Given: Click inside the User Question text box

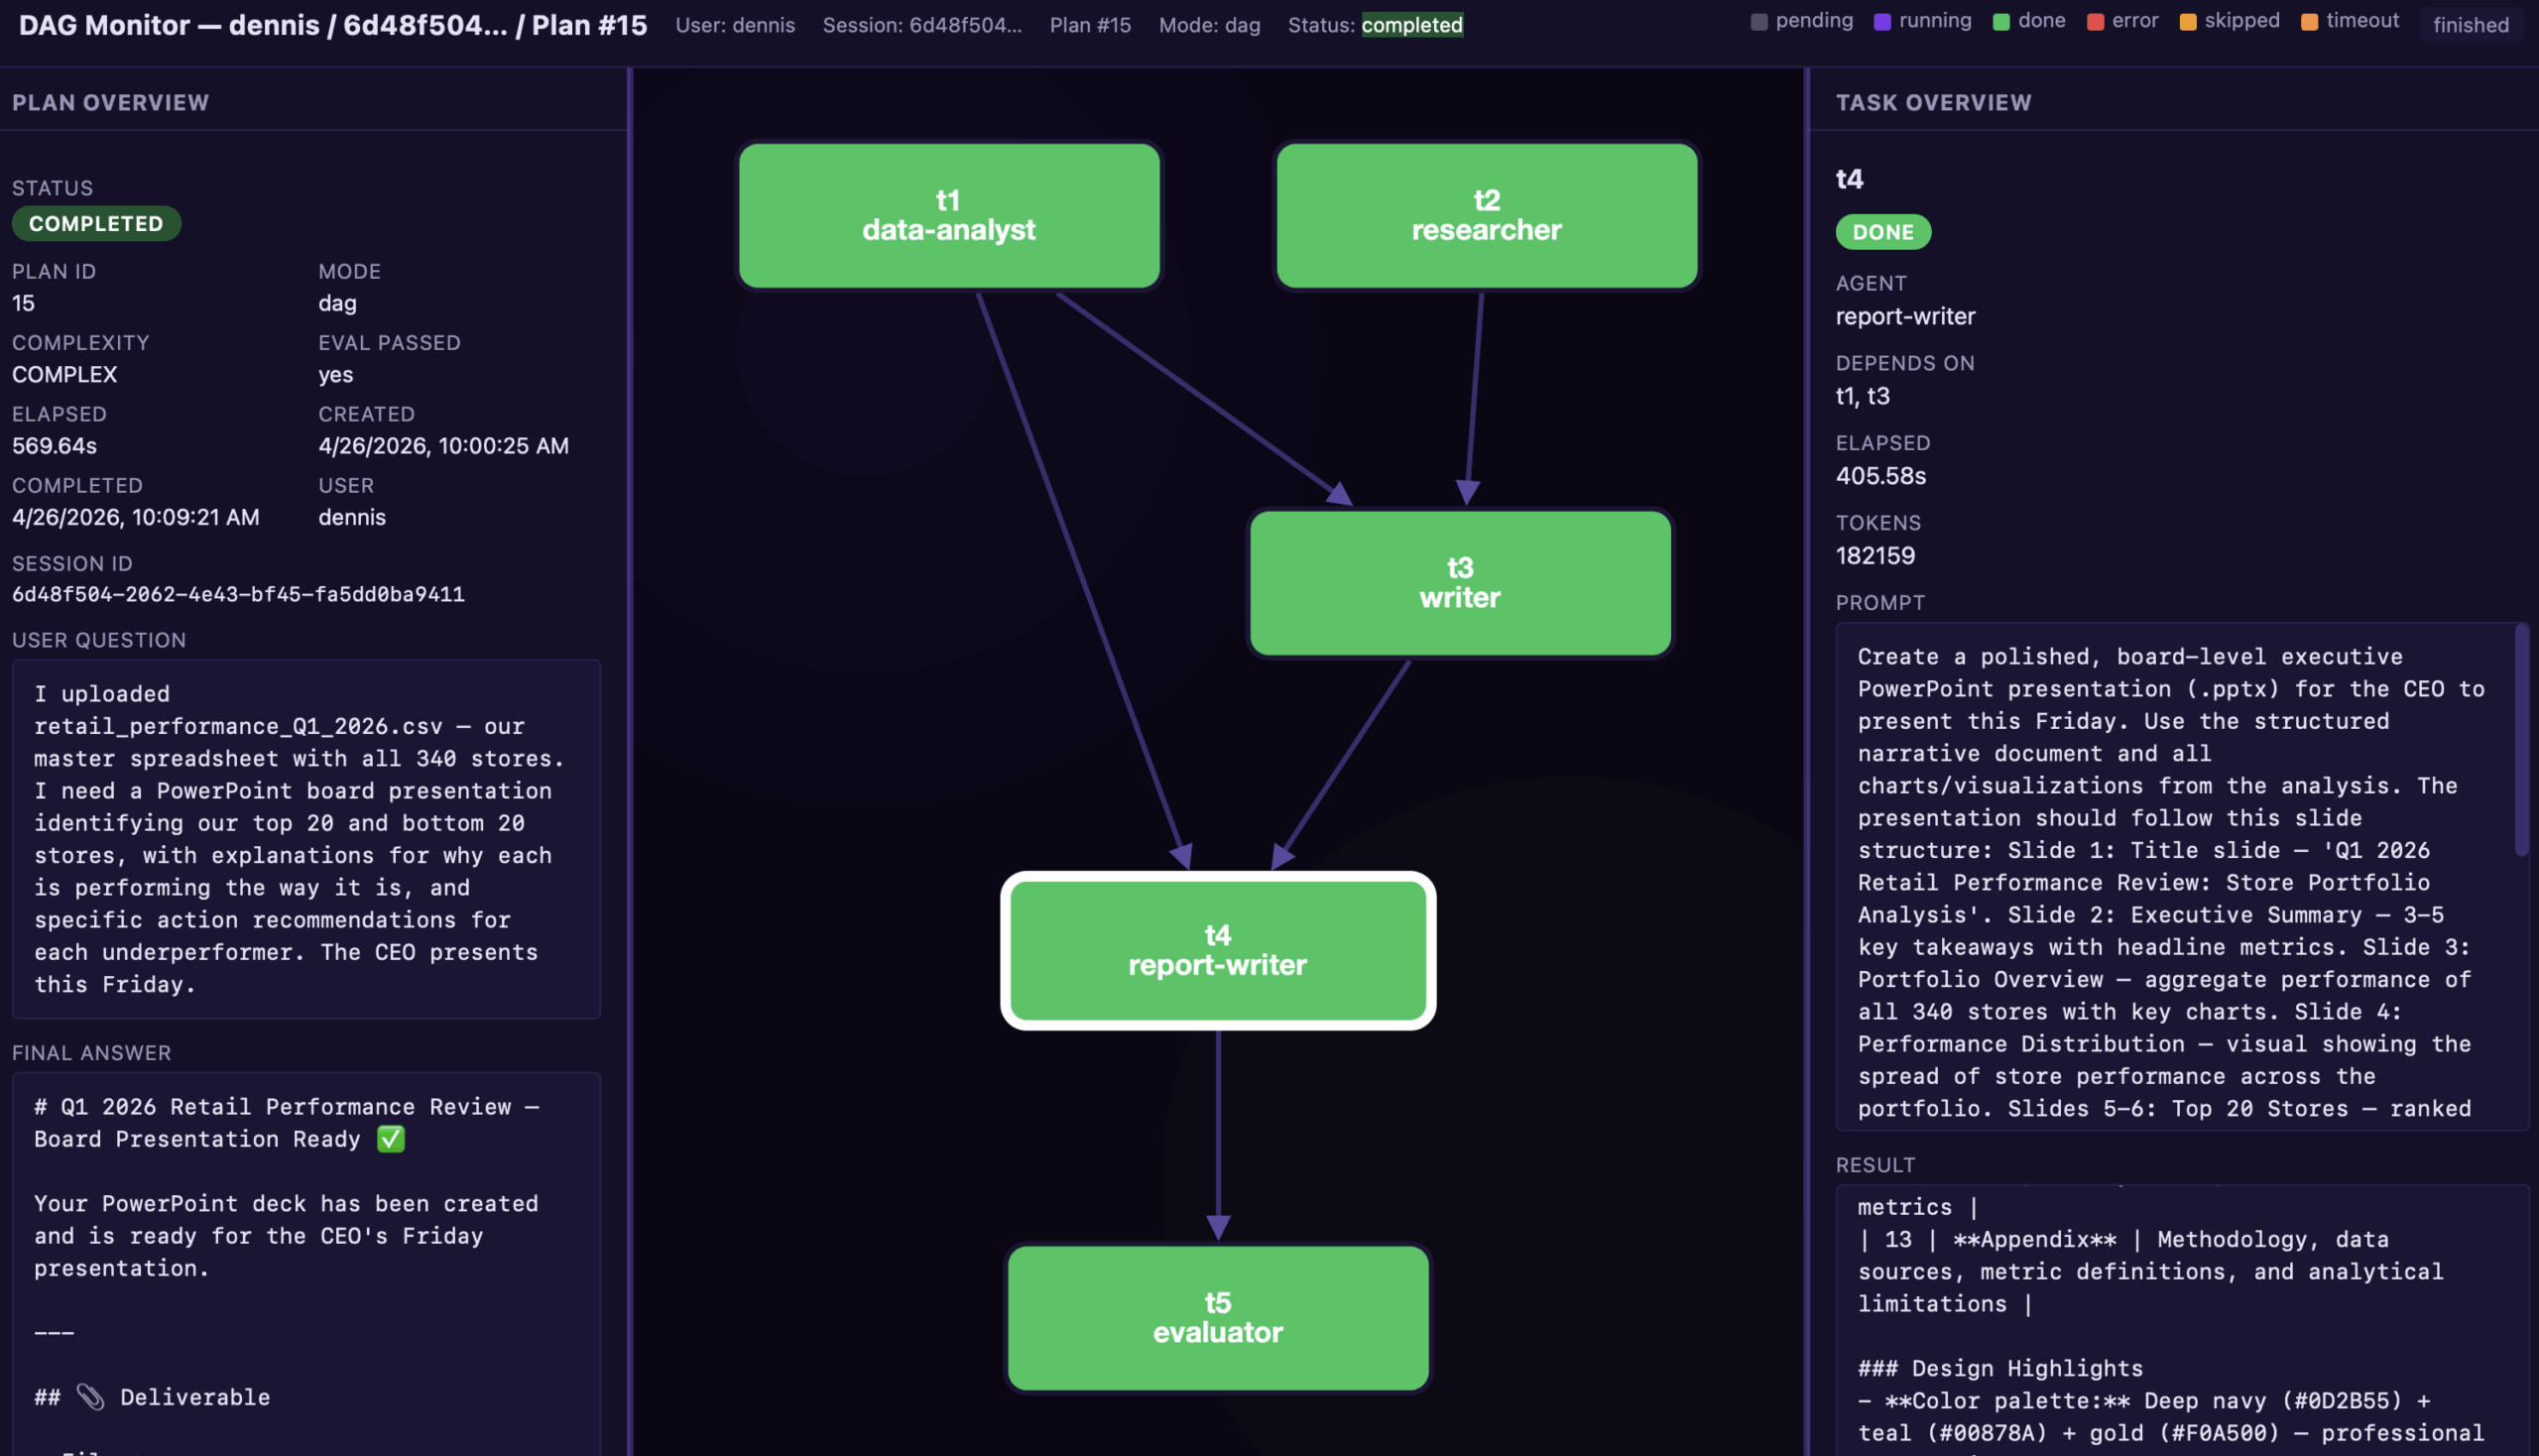Looking at the screenshot, I should tap(305, 838).
